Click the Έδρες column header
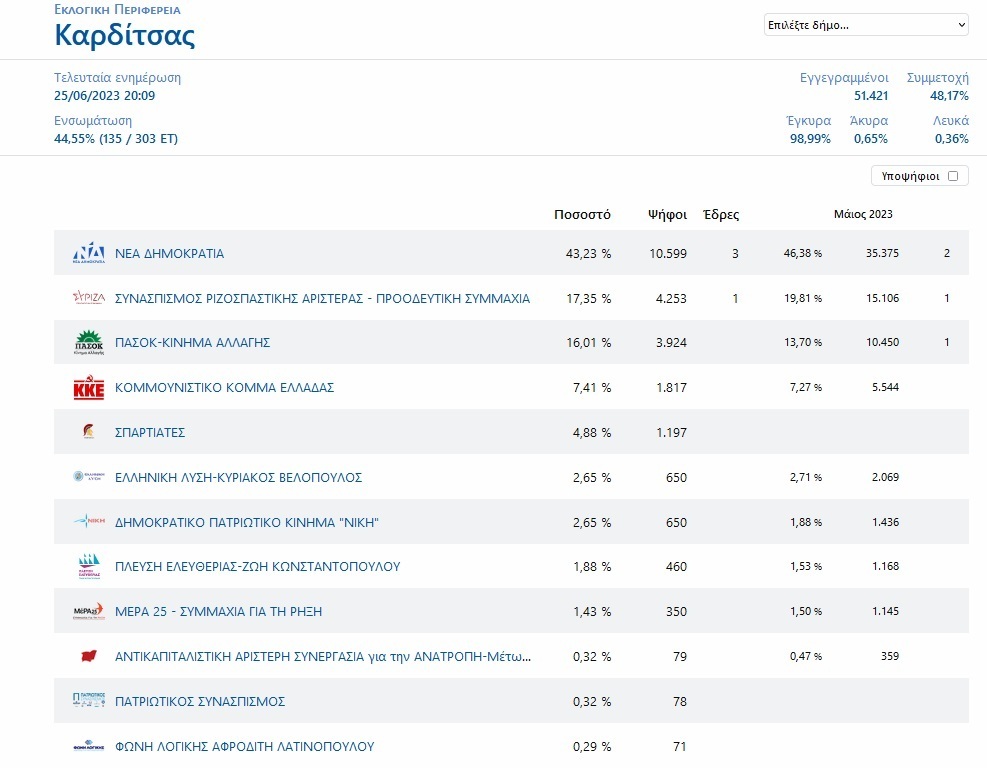The image size is (987, 768). pyautogui.click(x=721, y=215)
